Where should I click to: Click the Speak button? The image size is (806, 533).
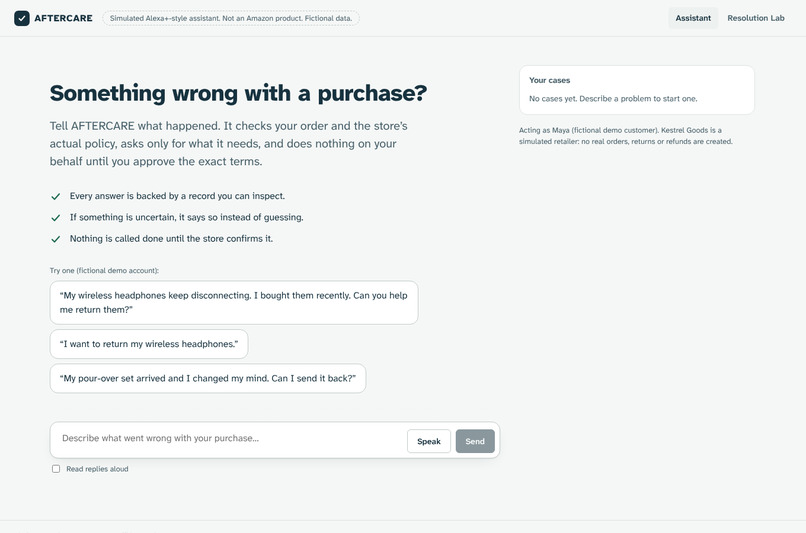coord(429,441)
